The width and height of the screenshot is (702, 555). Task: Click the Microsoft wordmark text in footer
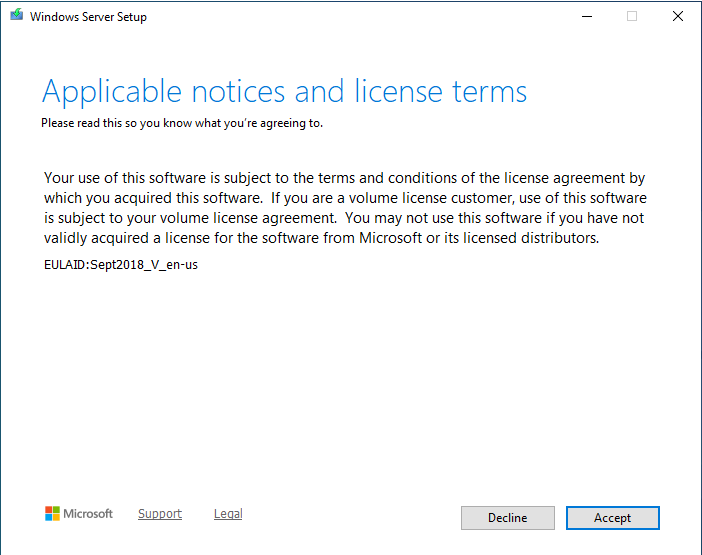89,514
